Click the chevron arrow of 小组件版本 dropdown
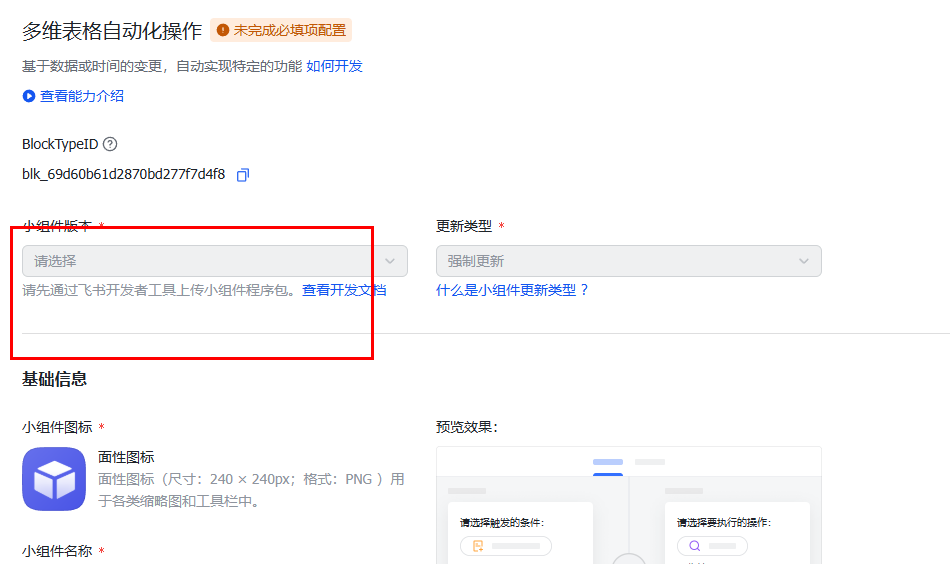 [390, 261]
